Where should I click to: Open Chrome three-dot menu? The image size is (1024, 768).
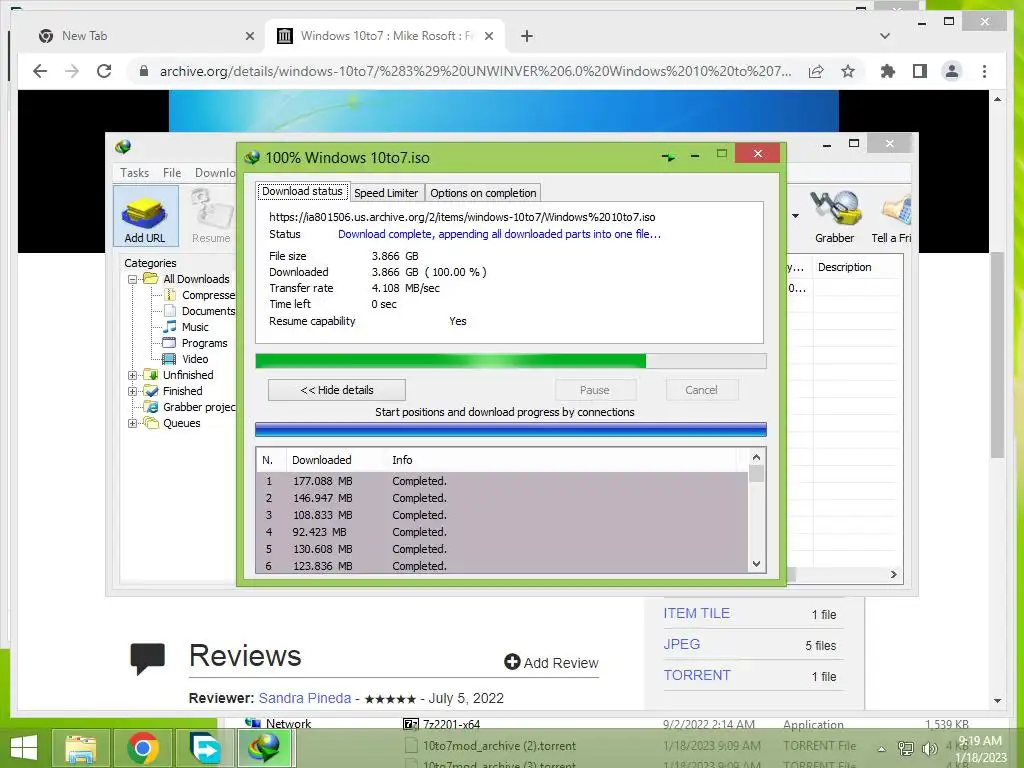(984, 71)
